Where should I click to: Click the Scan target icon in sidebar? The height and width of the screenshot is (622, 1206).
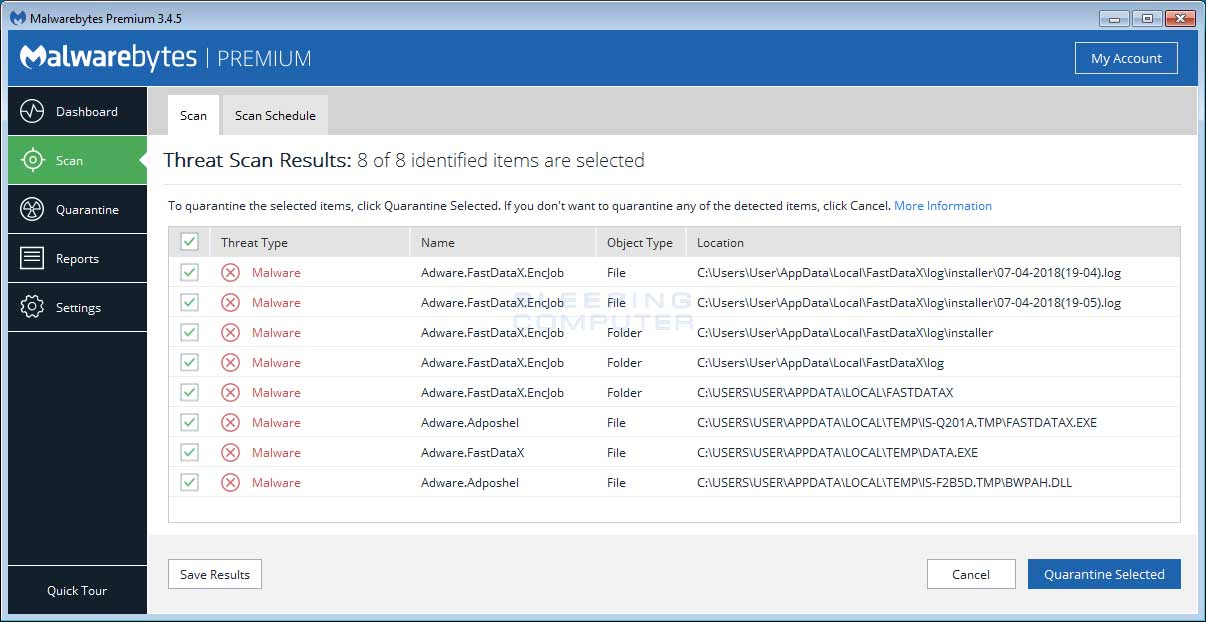(x=32, y=160)
